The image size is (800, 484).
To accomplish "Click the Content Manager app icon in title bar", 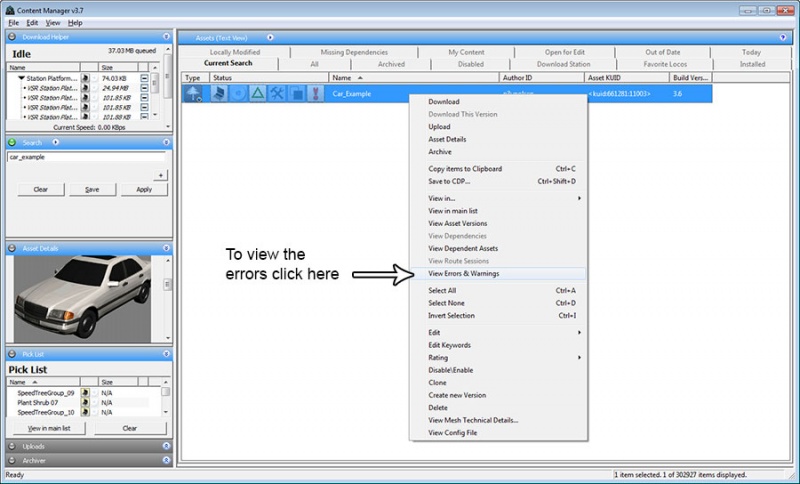I will click(10, 10).
